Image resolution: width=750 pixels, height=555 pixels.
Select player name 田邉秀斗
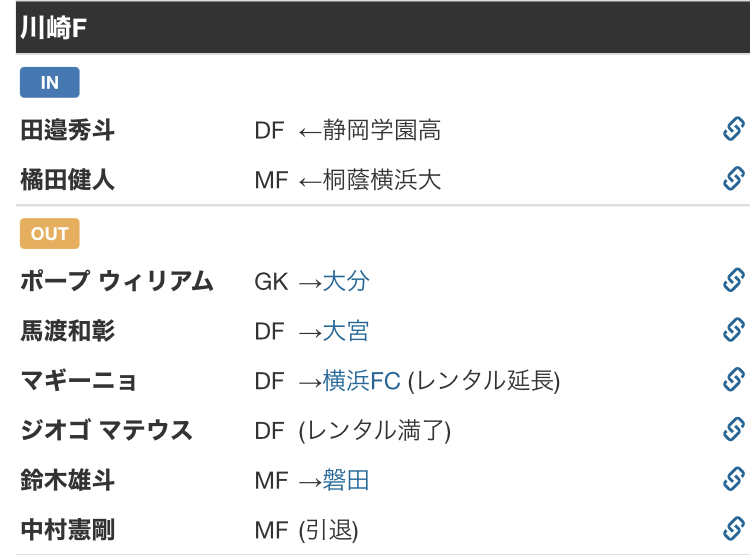click(x=67, y=130)
